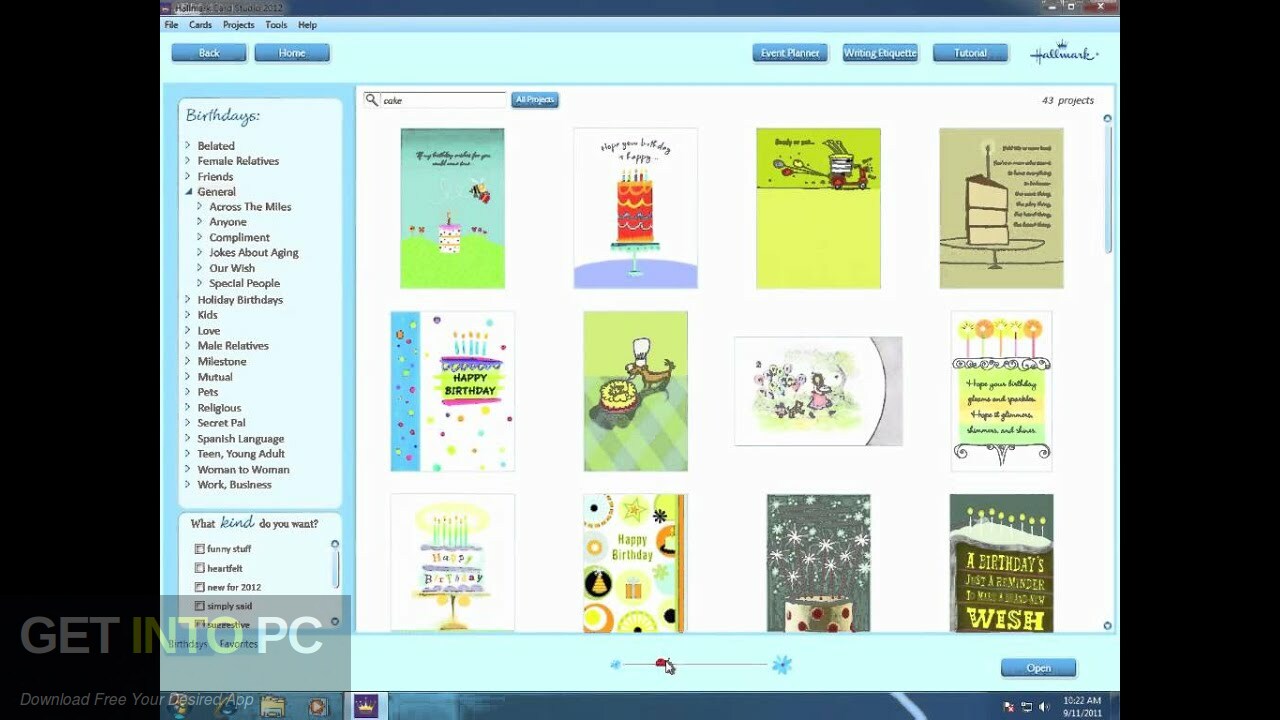The width and height of the screenshot is (1280, 720).
Task: Select the 'glimmers, shimmers, and shines' card
Action: [1001, 391]
